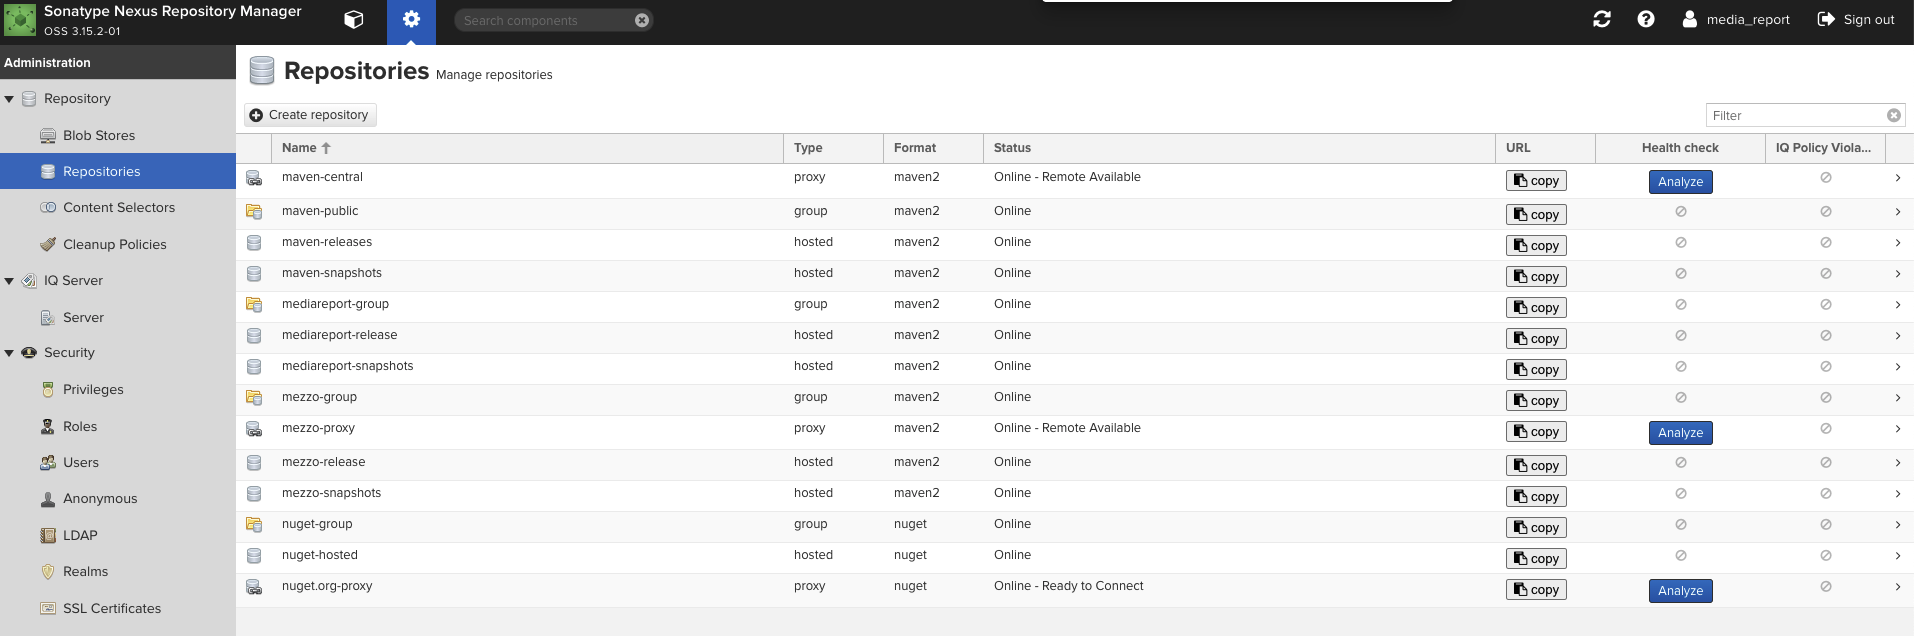Open Users under Security
The image size is (1914, 636).
pos(81,462)
